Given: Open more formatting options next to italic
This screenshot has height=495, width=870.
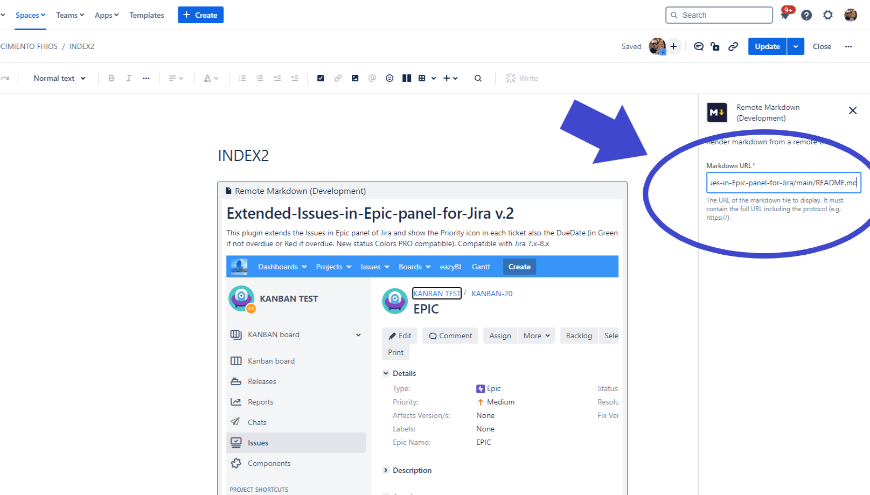Looking at the screenshot, I should tap(146, 78).
